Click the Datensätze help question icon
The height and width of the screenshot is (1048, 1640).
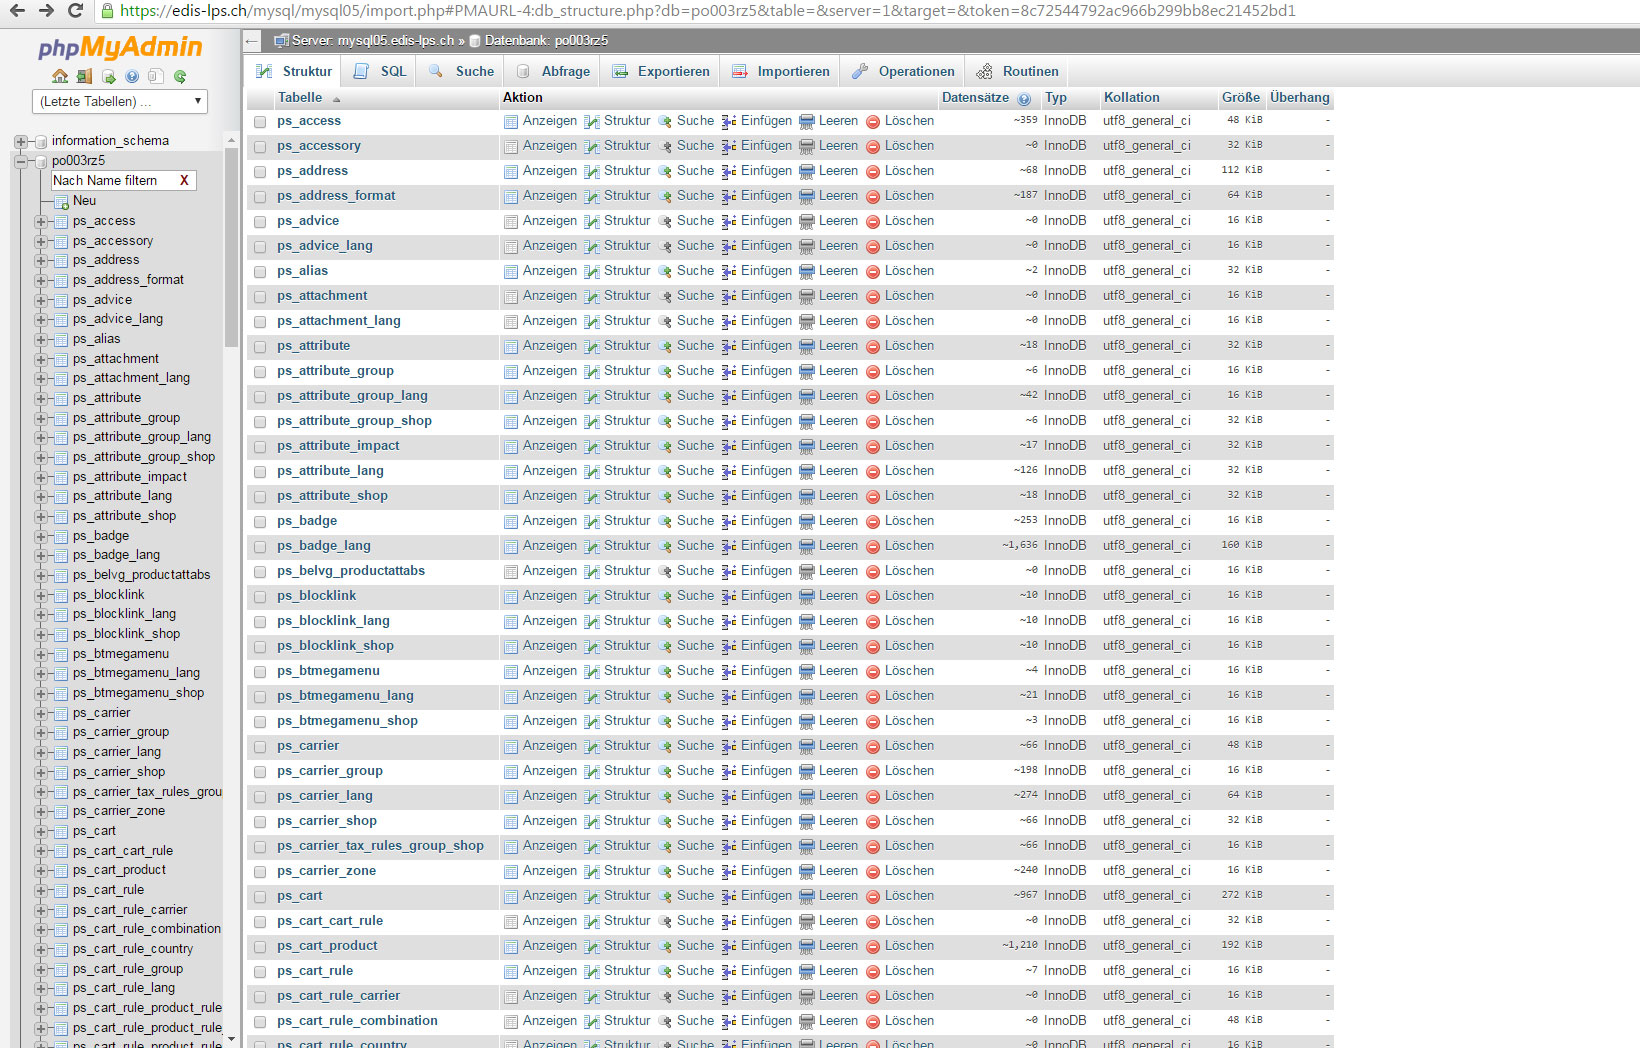(1024, 99)
